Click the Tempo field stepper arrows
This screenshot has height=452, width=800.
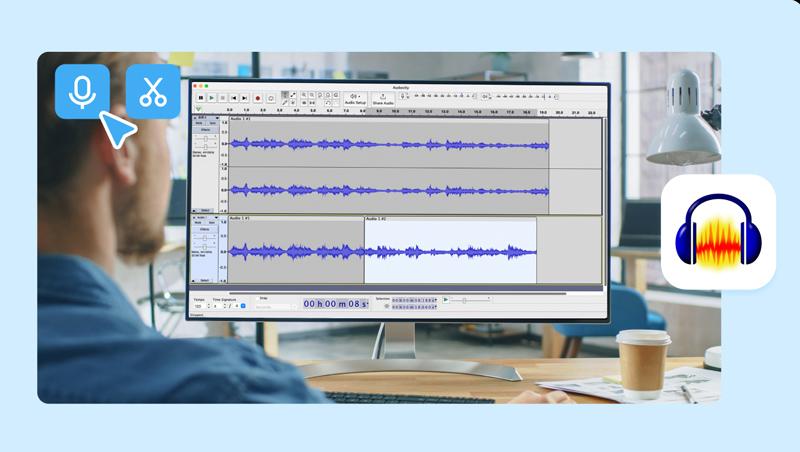pyautogui.click(x=209, y=306)
